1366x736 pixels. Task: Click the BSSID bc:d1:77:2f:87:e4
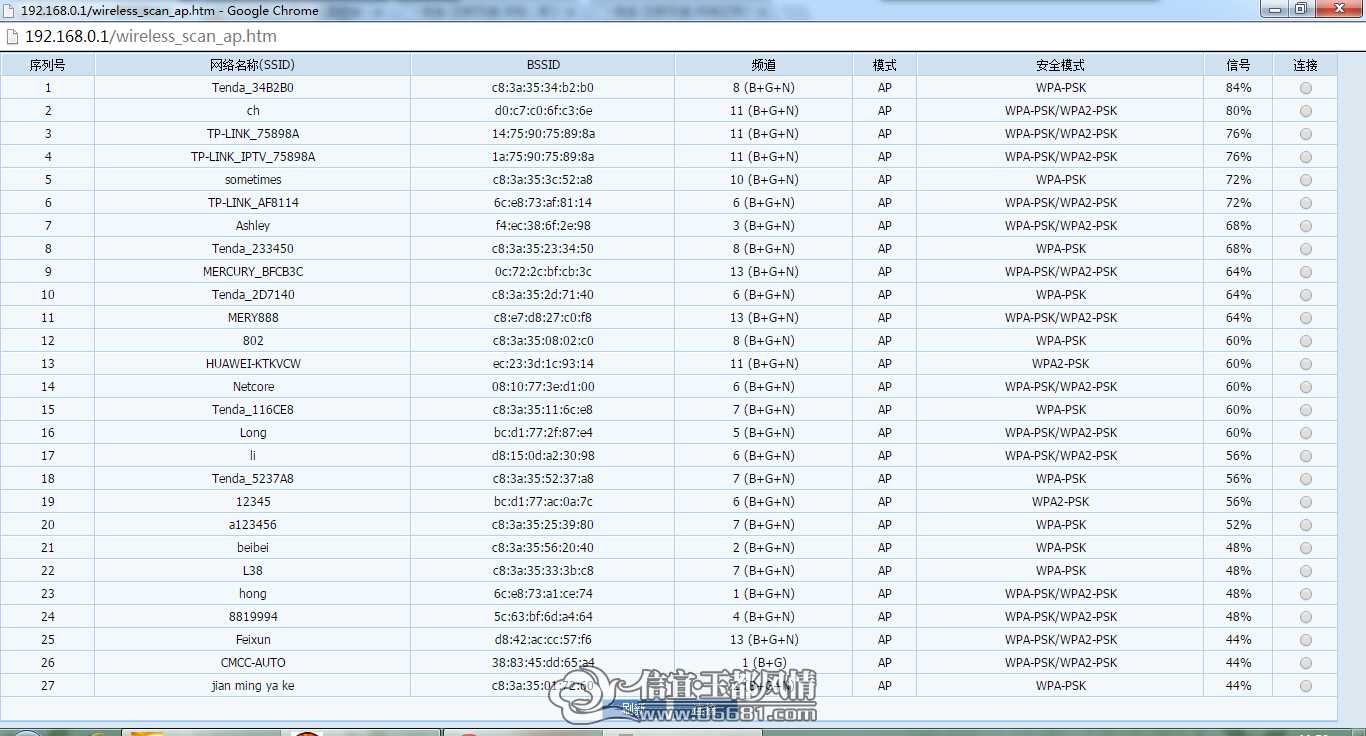[x=543, y=433]
